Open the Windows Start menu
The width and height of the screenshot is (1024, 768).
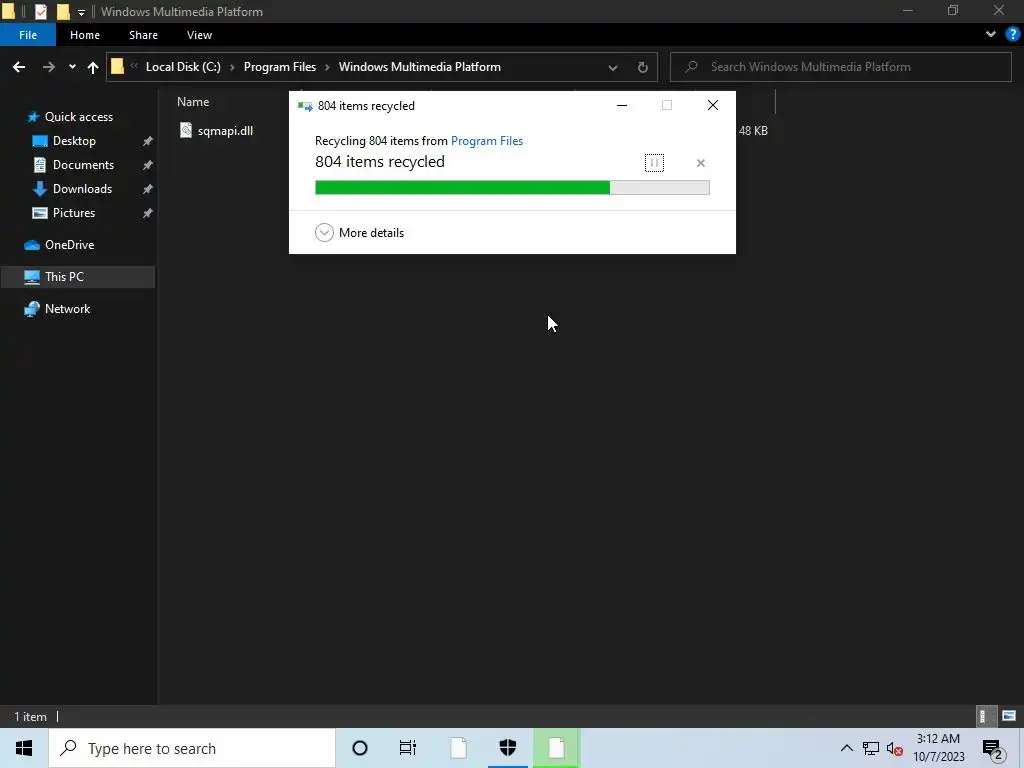24,748
